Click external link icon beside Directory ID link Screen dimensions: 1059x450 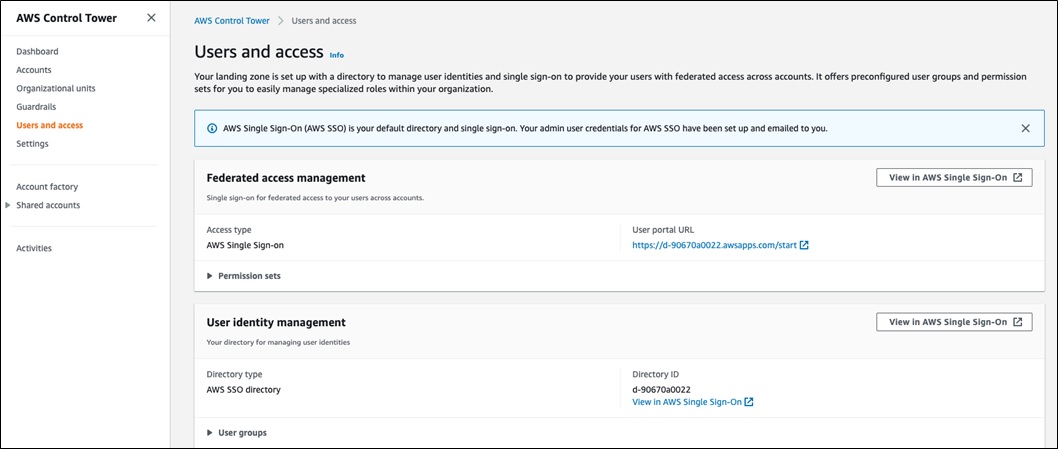pyautogui.click(x=749, y=402)
